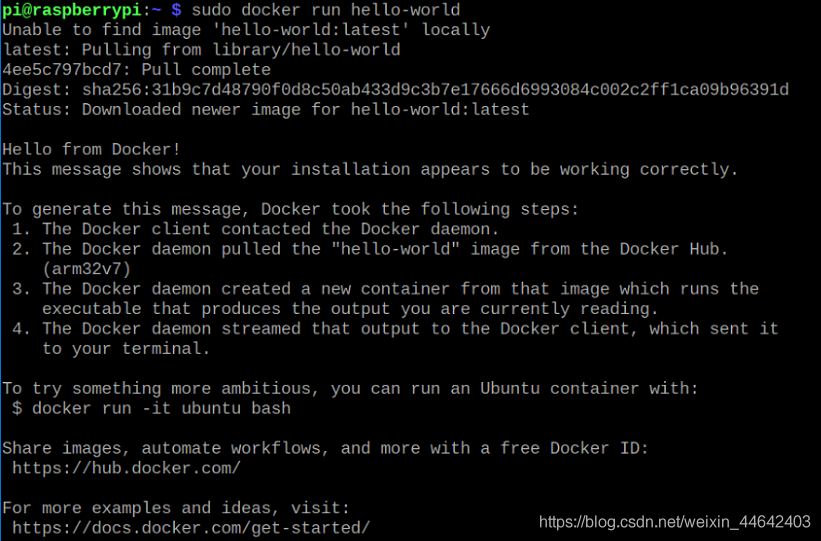Click step 4 about streamed output
The height and width of the screenshot is (541, 821).
click(395, 328)
